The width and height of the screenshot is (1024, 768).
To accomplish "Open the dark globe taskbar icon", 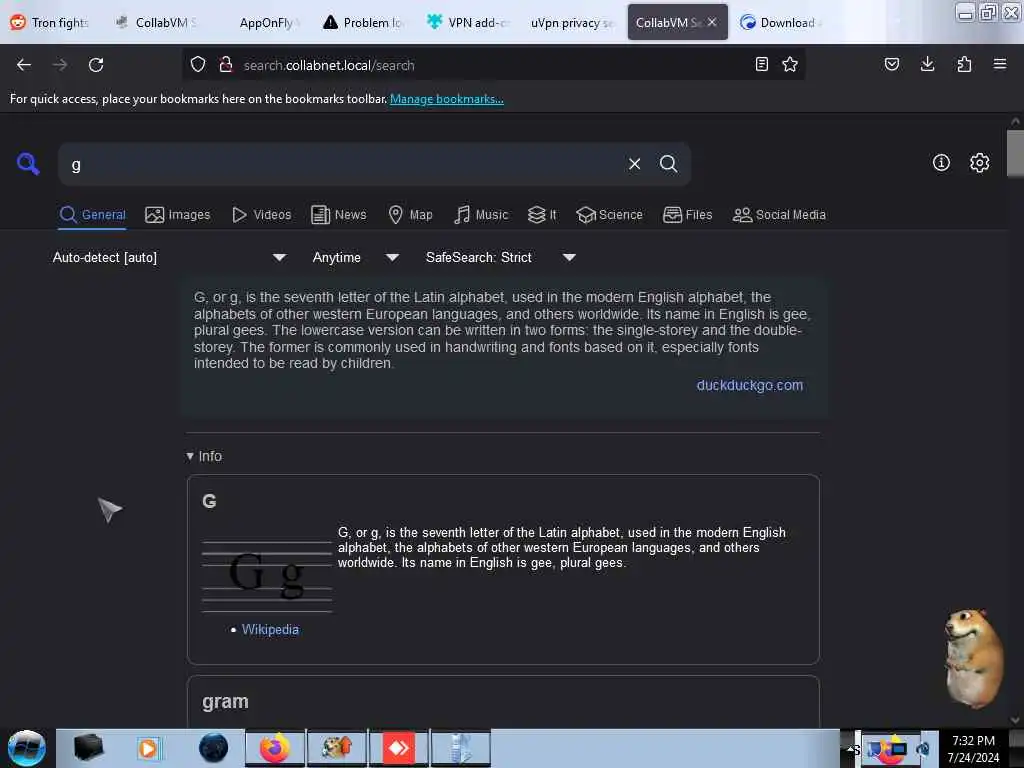I will click(x=214, y=748).
